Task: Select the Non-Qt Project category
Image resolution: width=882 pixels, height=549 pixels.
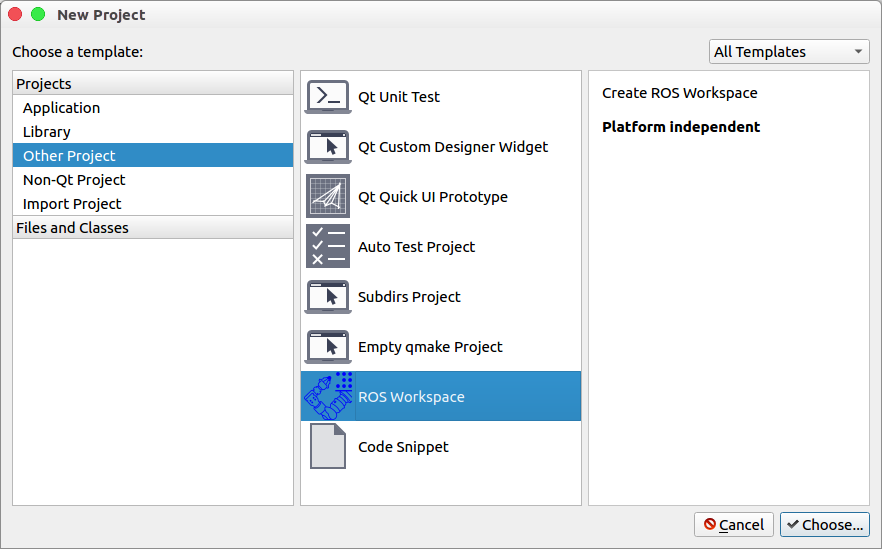Action: coord(74,180)
